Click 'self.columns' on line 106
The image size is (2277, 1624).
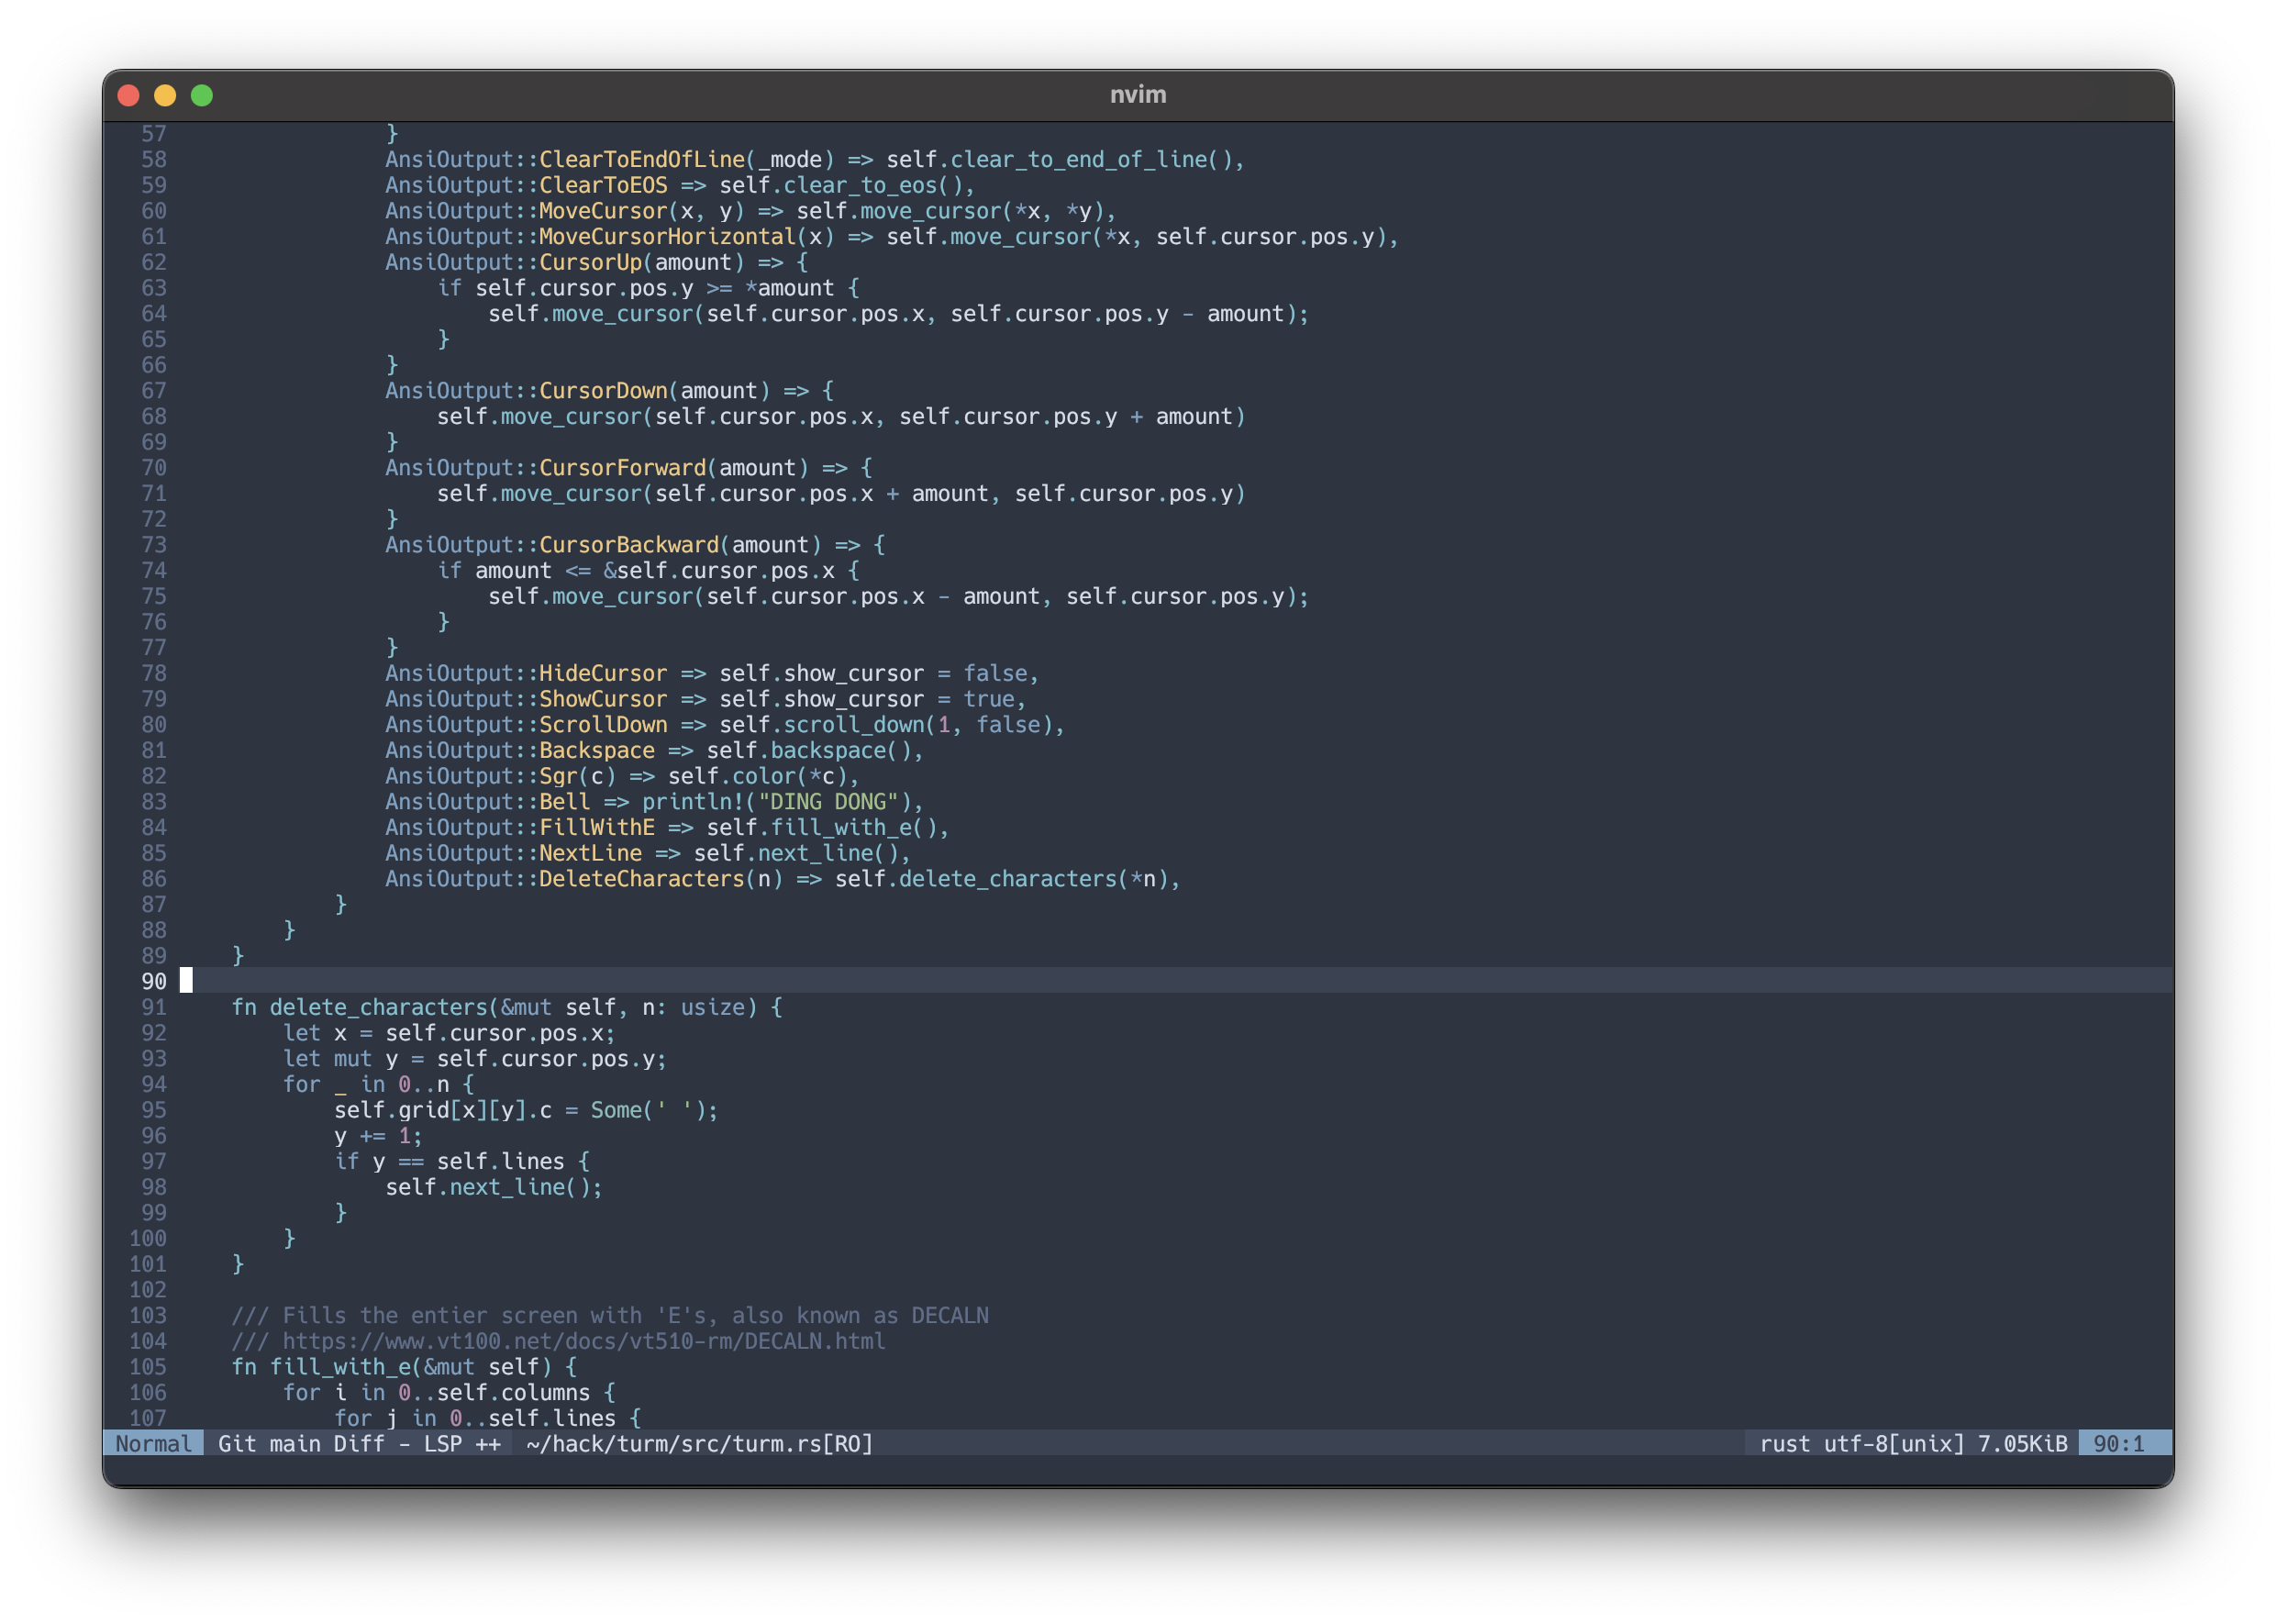[x=513, y=1392]
